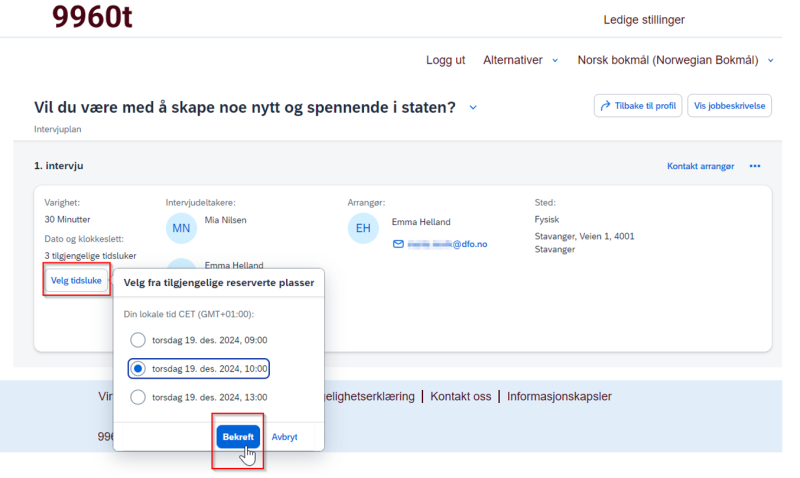800x478 pixels.
Task: Open the three-dot more options menu
Action: pos(755,166)
